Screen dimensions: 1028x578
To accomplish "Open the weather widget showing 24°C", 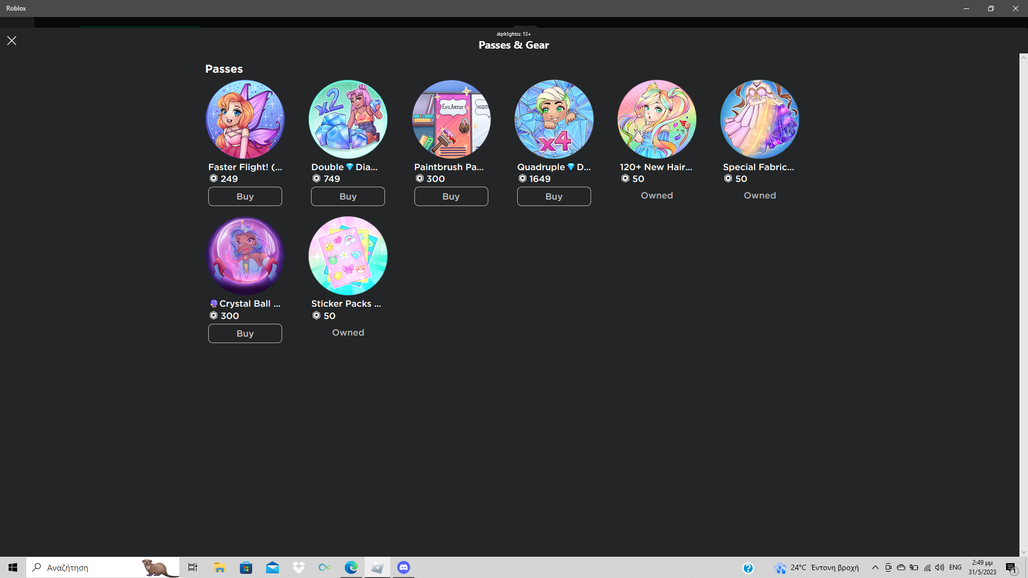I will click(816, 568).
